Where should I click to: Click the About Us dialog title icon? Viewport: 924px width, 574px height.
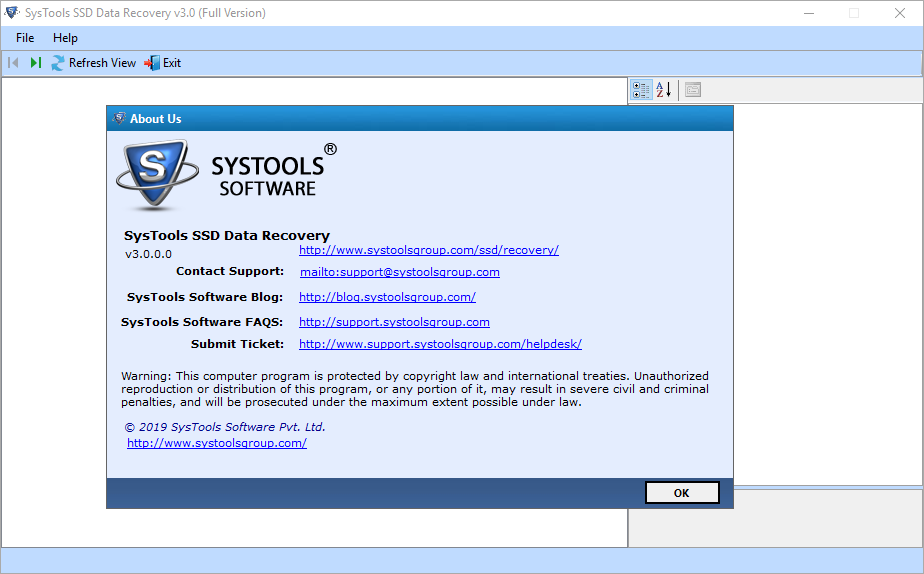119,118
